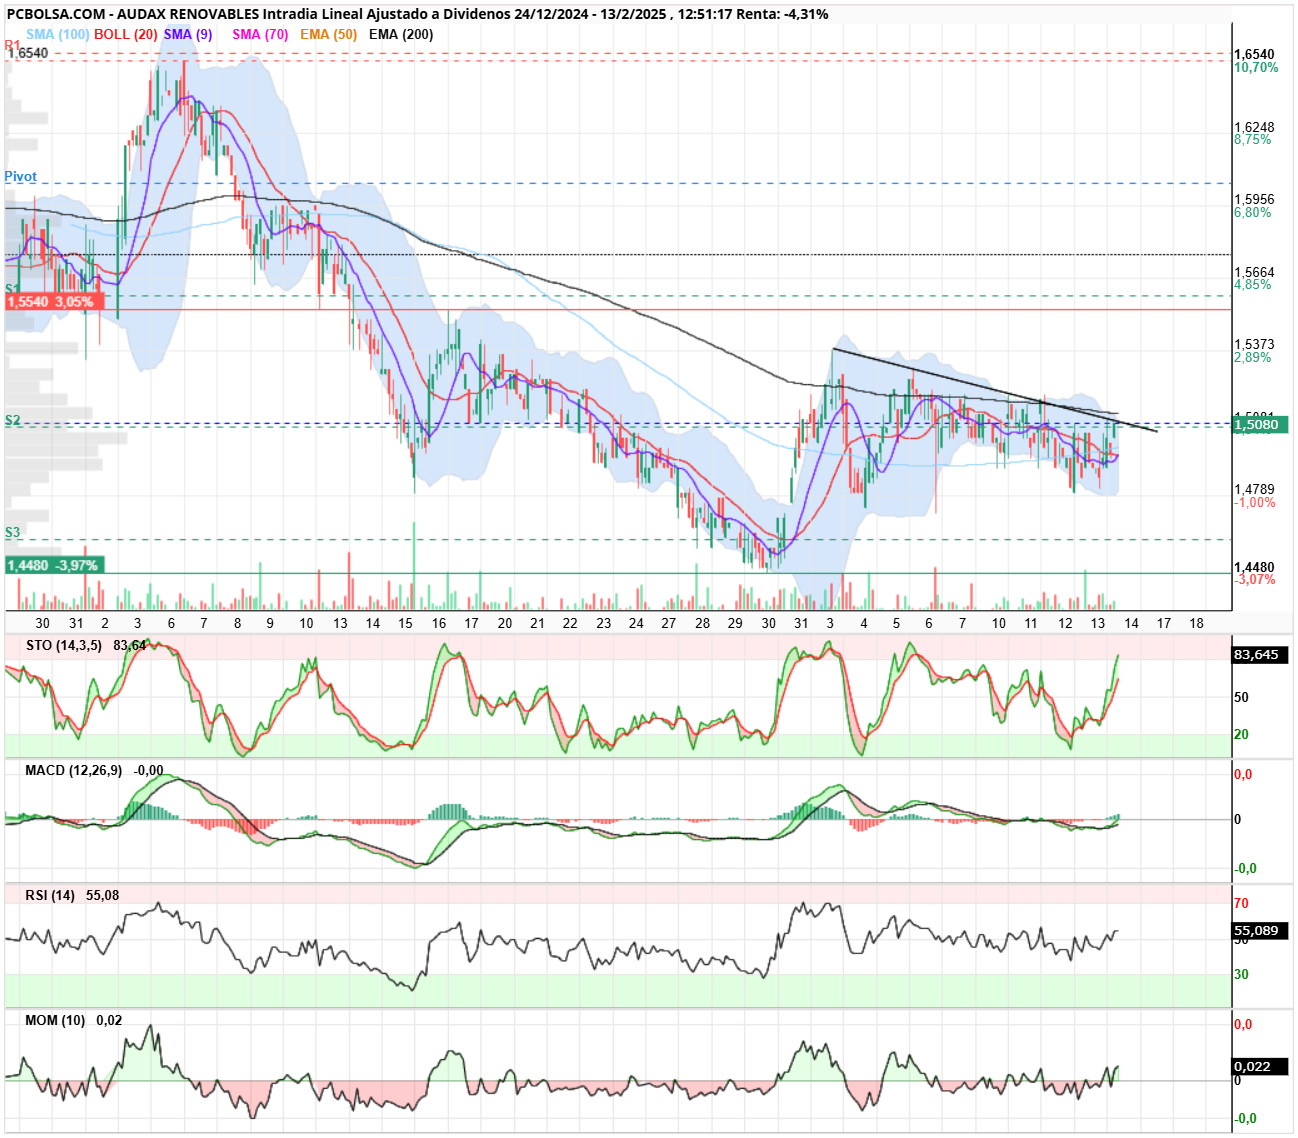Select the S3 support label

[x=12, y=533]
